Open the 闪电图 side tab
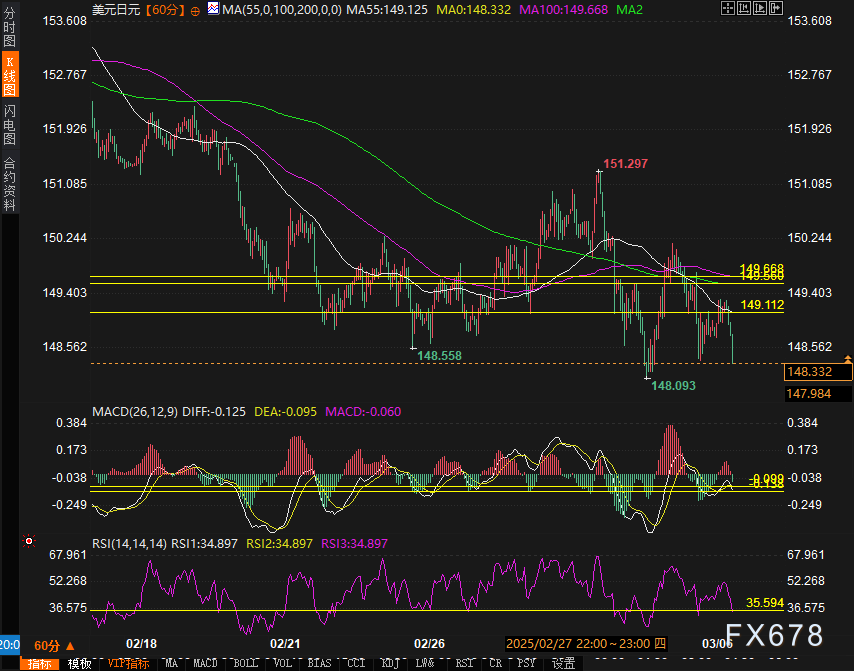The height and width of the screenshot is (671, 854). coord(10,124)
